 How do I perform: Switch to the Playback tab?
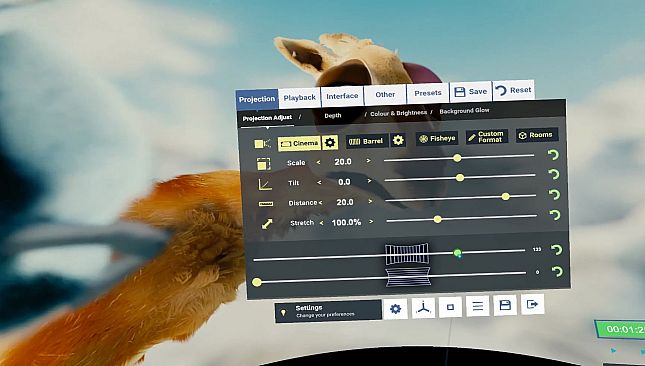(x=299, y=97)
